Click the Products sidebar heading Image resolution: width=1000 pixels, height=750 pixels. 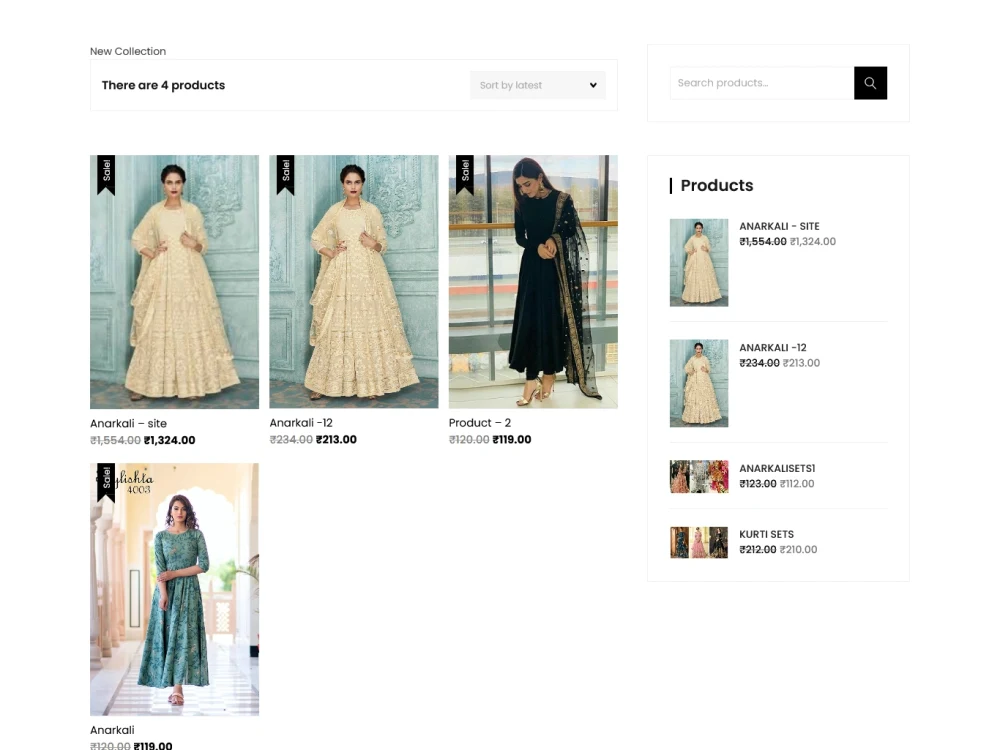click(x=717, y=186)
